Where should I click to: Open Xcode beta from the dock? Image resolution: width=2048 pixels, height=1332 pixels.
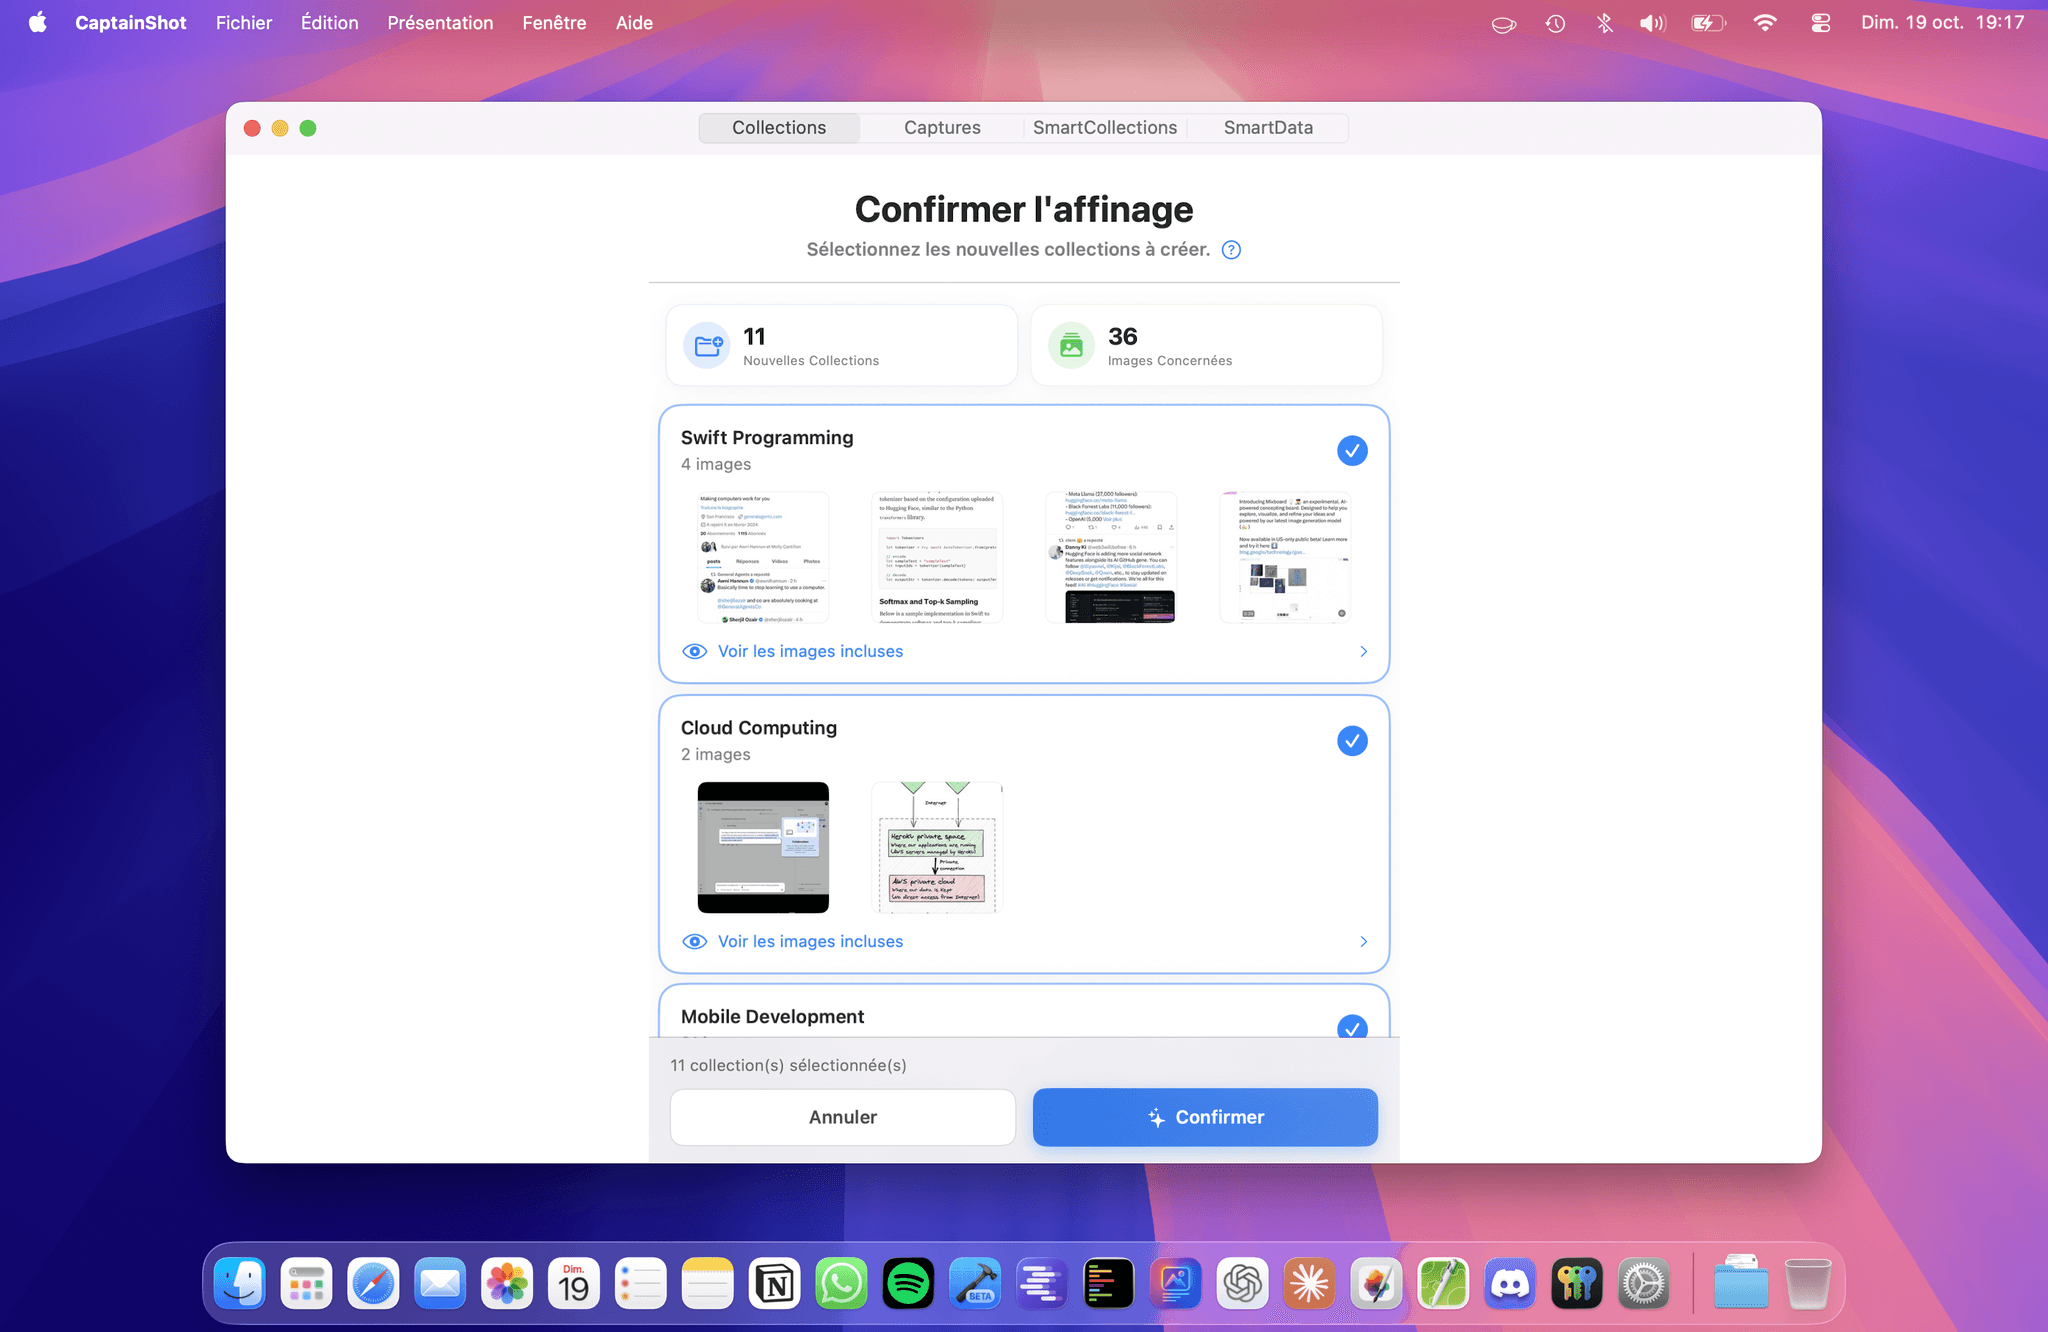tap(975, 1284)
